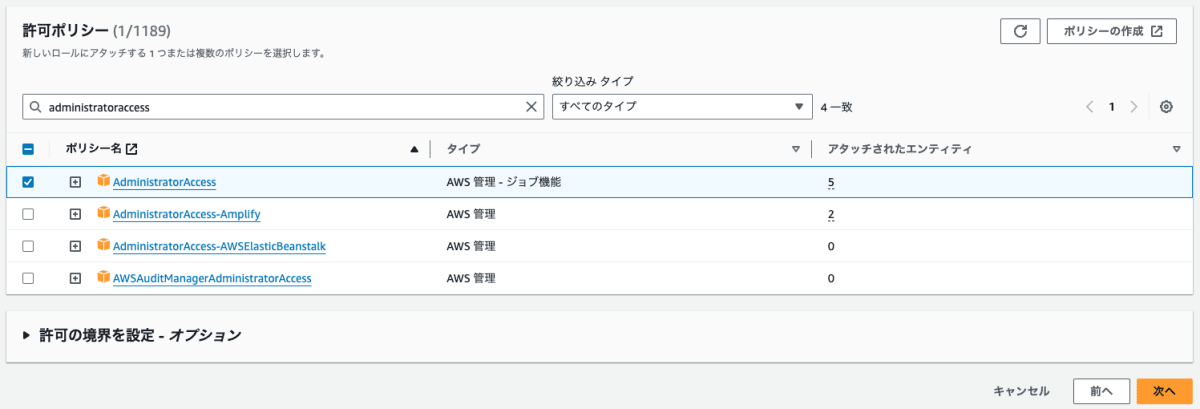Open the すべてのタイプ filter dropdown
This screenshot has height=409, width=1200.
tap(682, 106)
